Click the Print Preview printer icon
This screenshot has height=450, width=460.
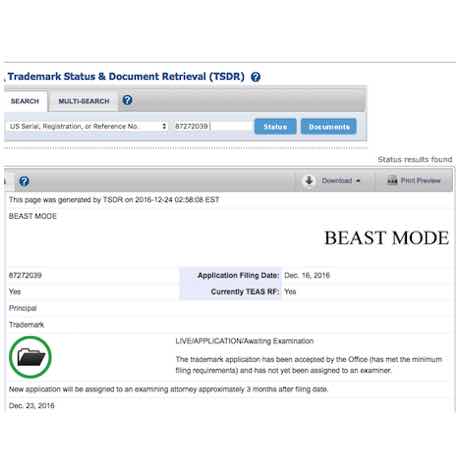point(392,181)
